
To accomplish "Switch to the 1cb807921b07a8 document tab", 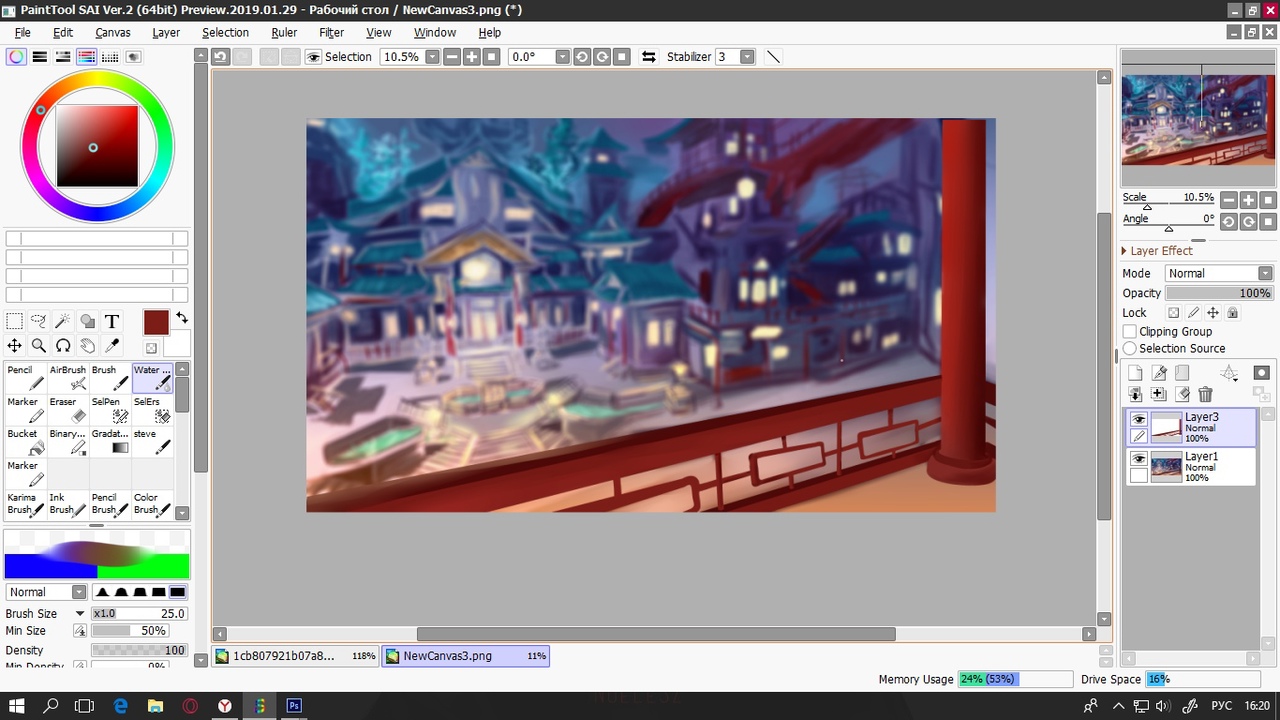I will pos(296,656).
